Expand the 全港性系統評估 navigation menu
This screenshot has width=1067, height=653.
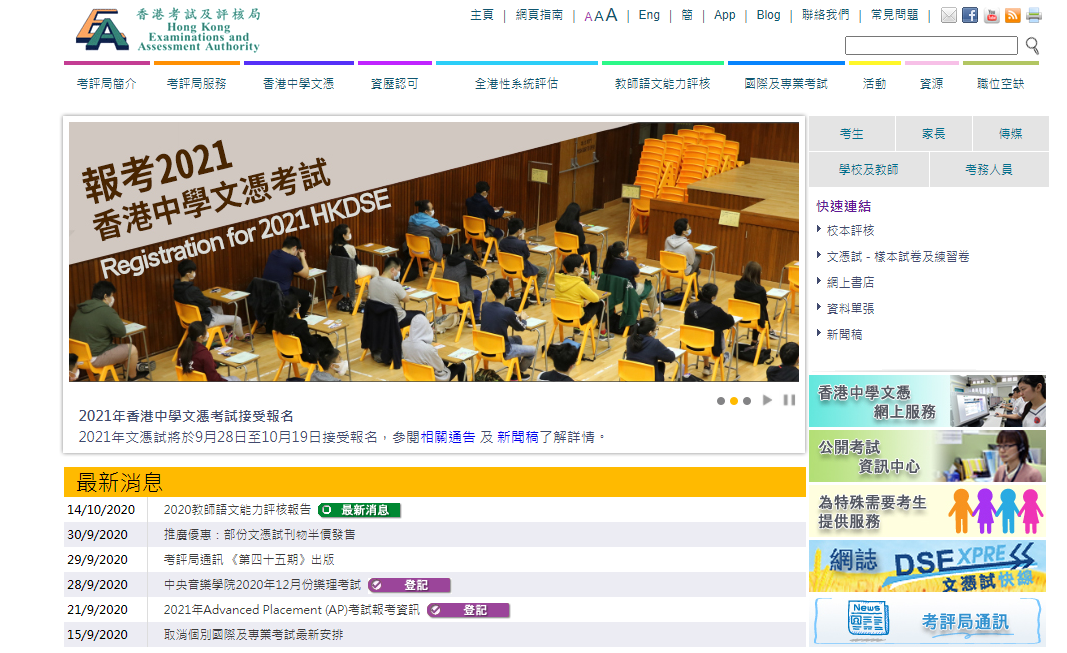(516, 84)
